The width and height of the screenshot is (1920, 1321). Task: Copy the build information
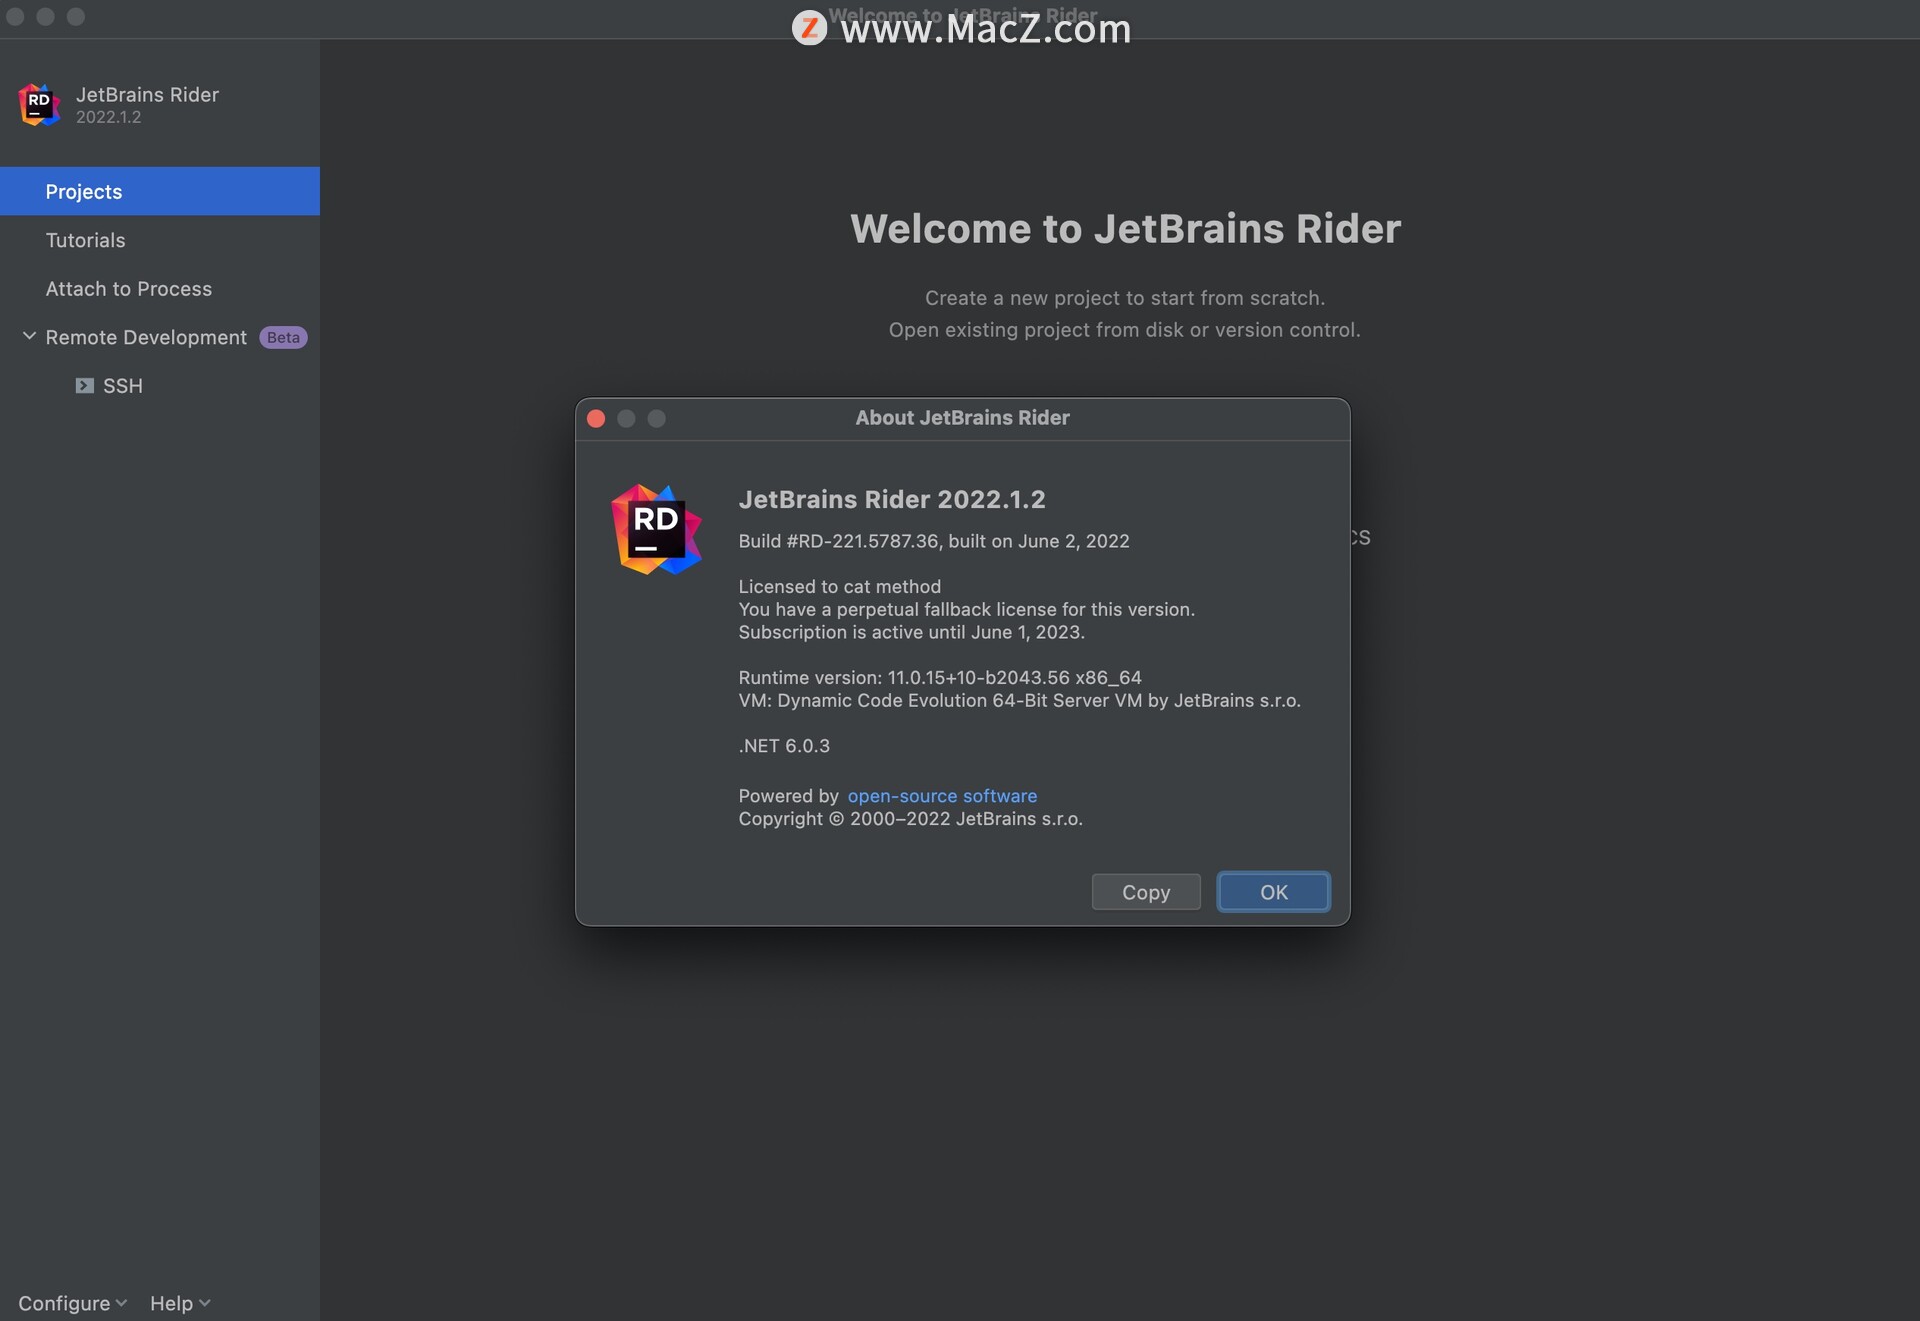click(x=1145, y=892)
